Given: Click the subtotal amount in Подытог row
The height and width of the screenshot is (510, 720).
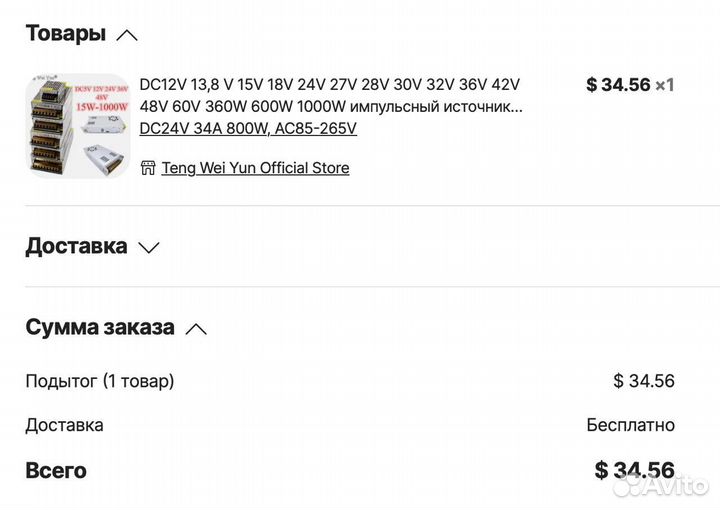Looking at the screenshot, I should coord(644,381).
